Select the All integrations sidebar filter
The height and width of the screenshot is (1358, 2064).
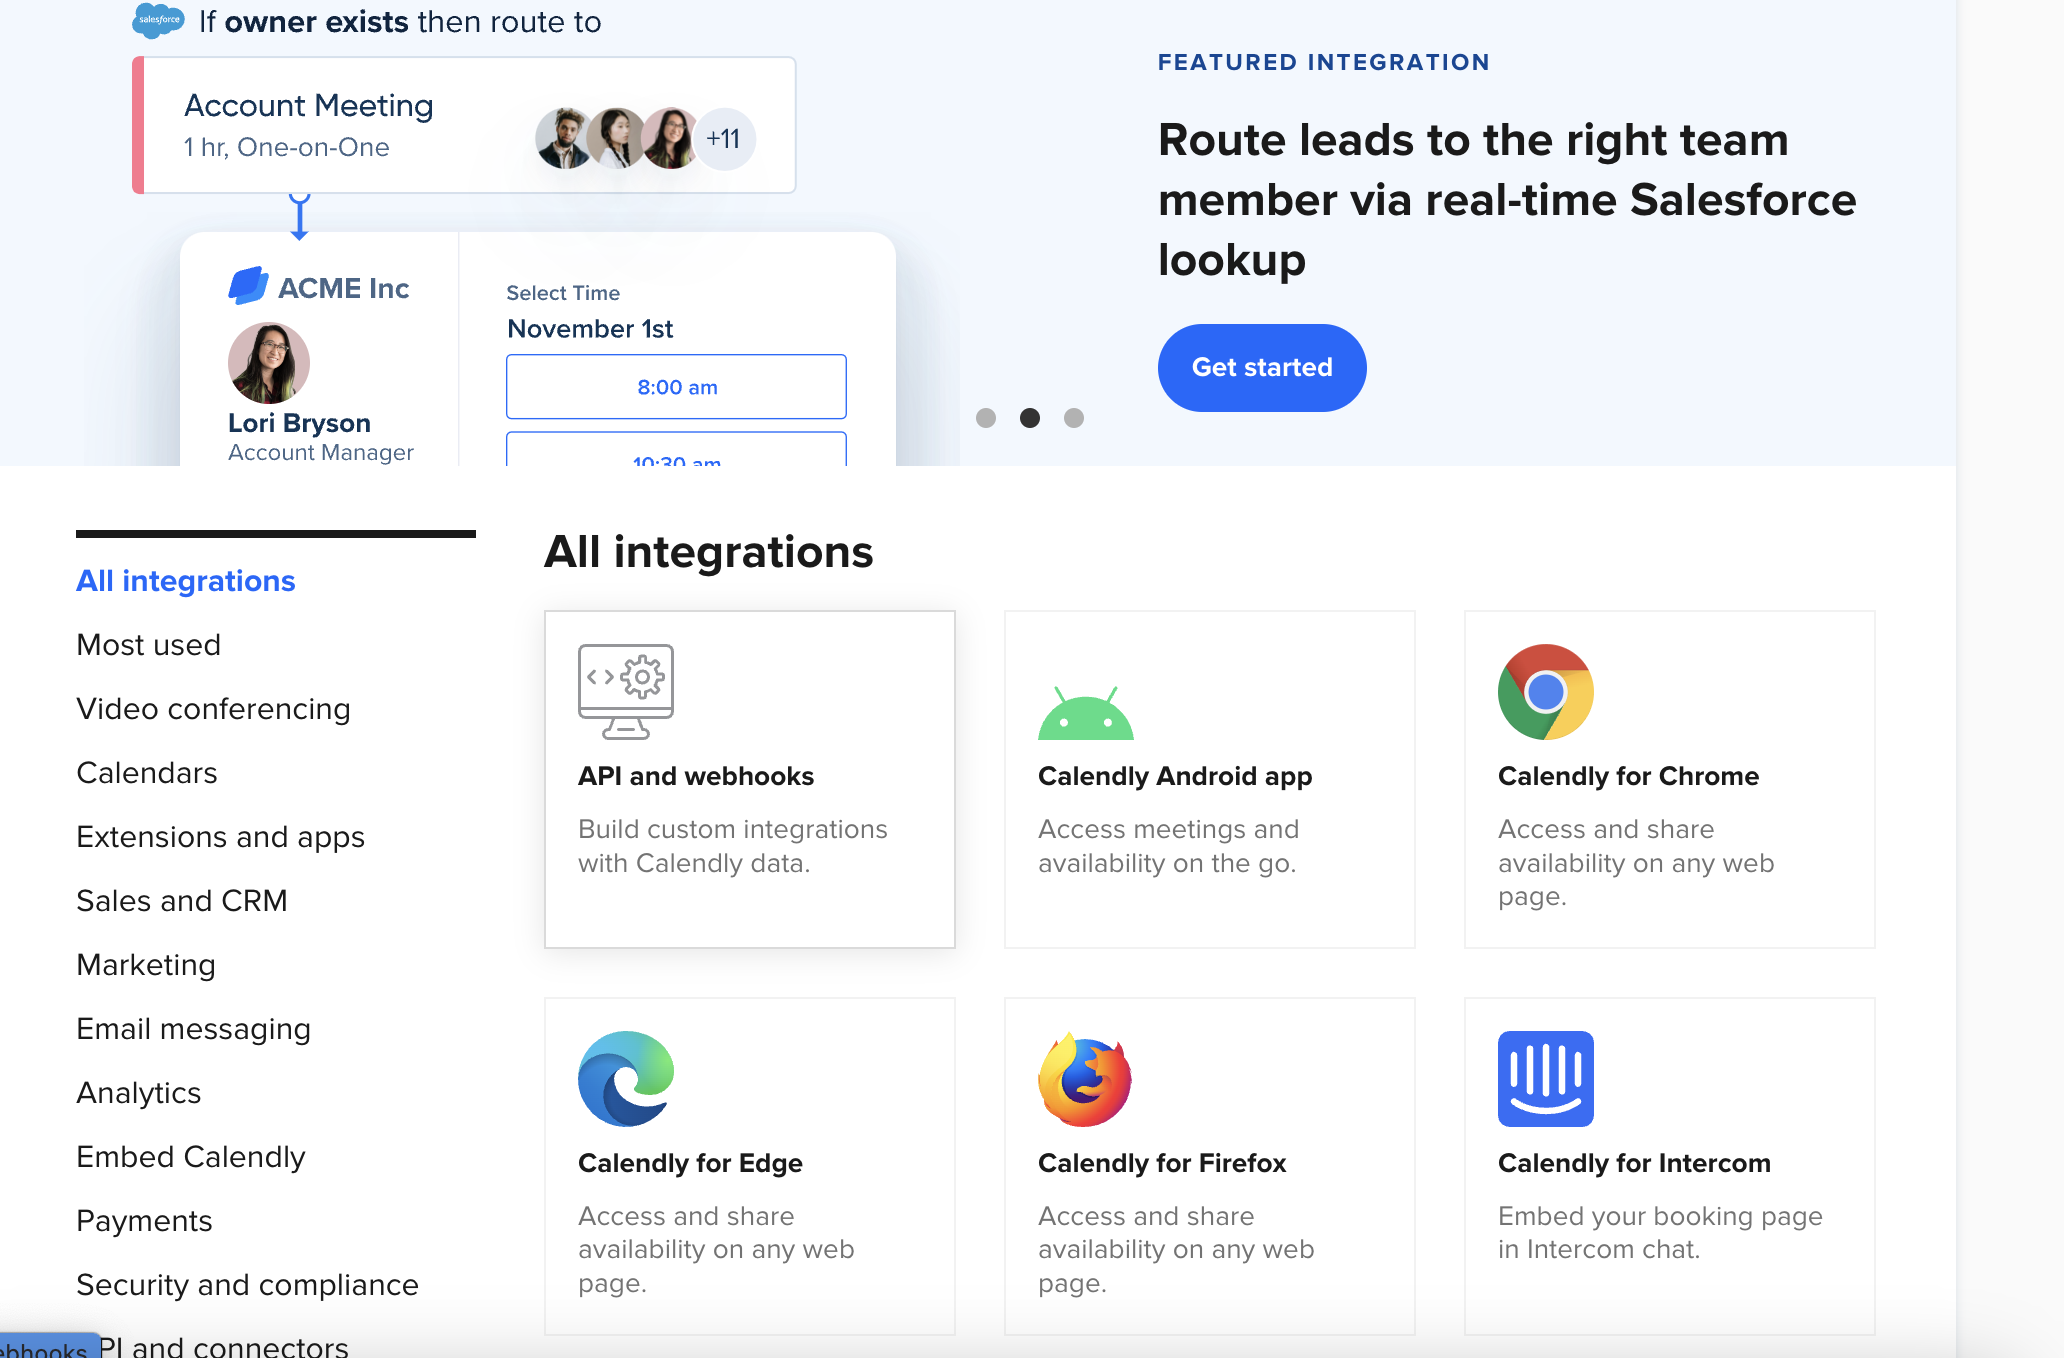pos(185,581)
